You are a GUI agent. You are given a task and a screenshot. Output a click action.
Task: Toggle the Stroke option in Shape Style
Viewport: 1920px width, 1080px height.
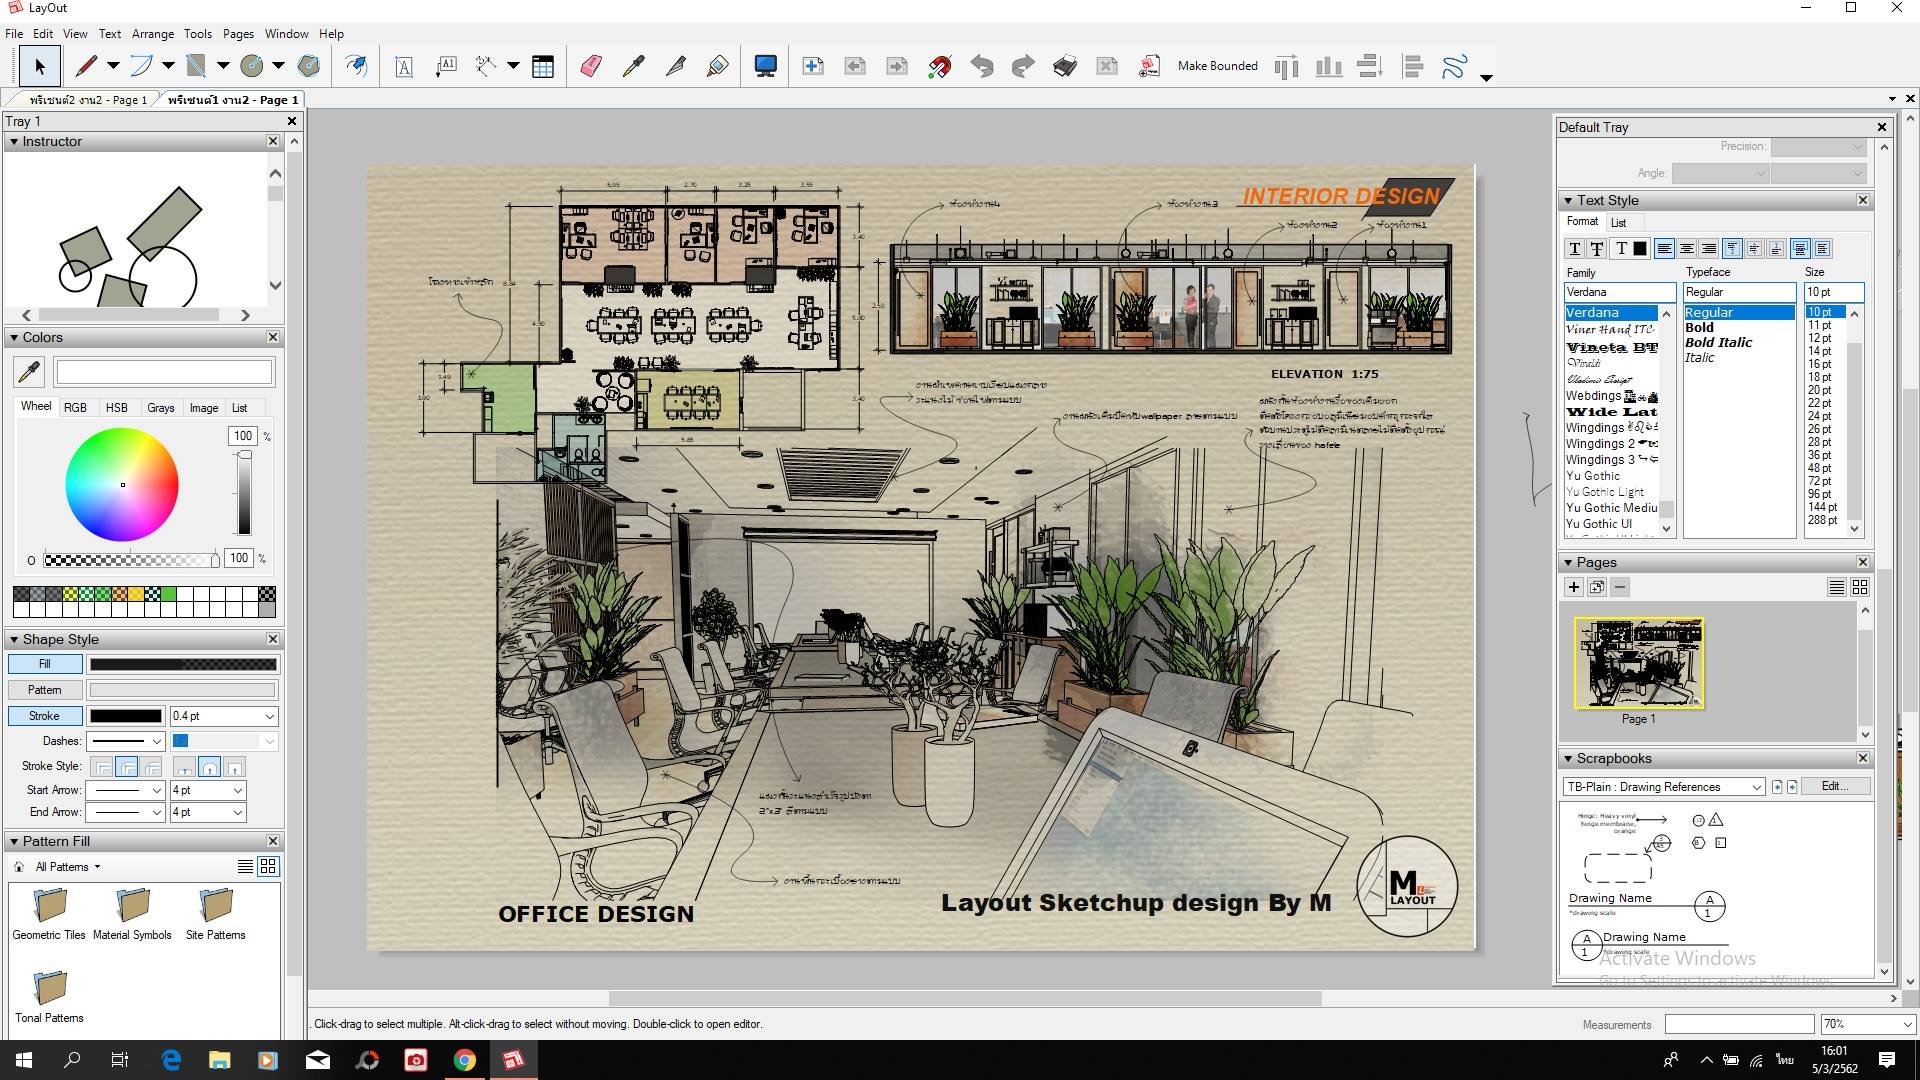pos(45,716)
